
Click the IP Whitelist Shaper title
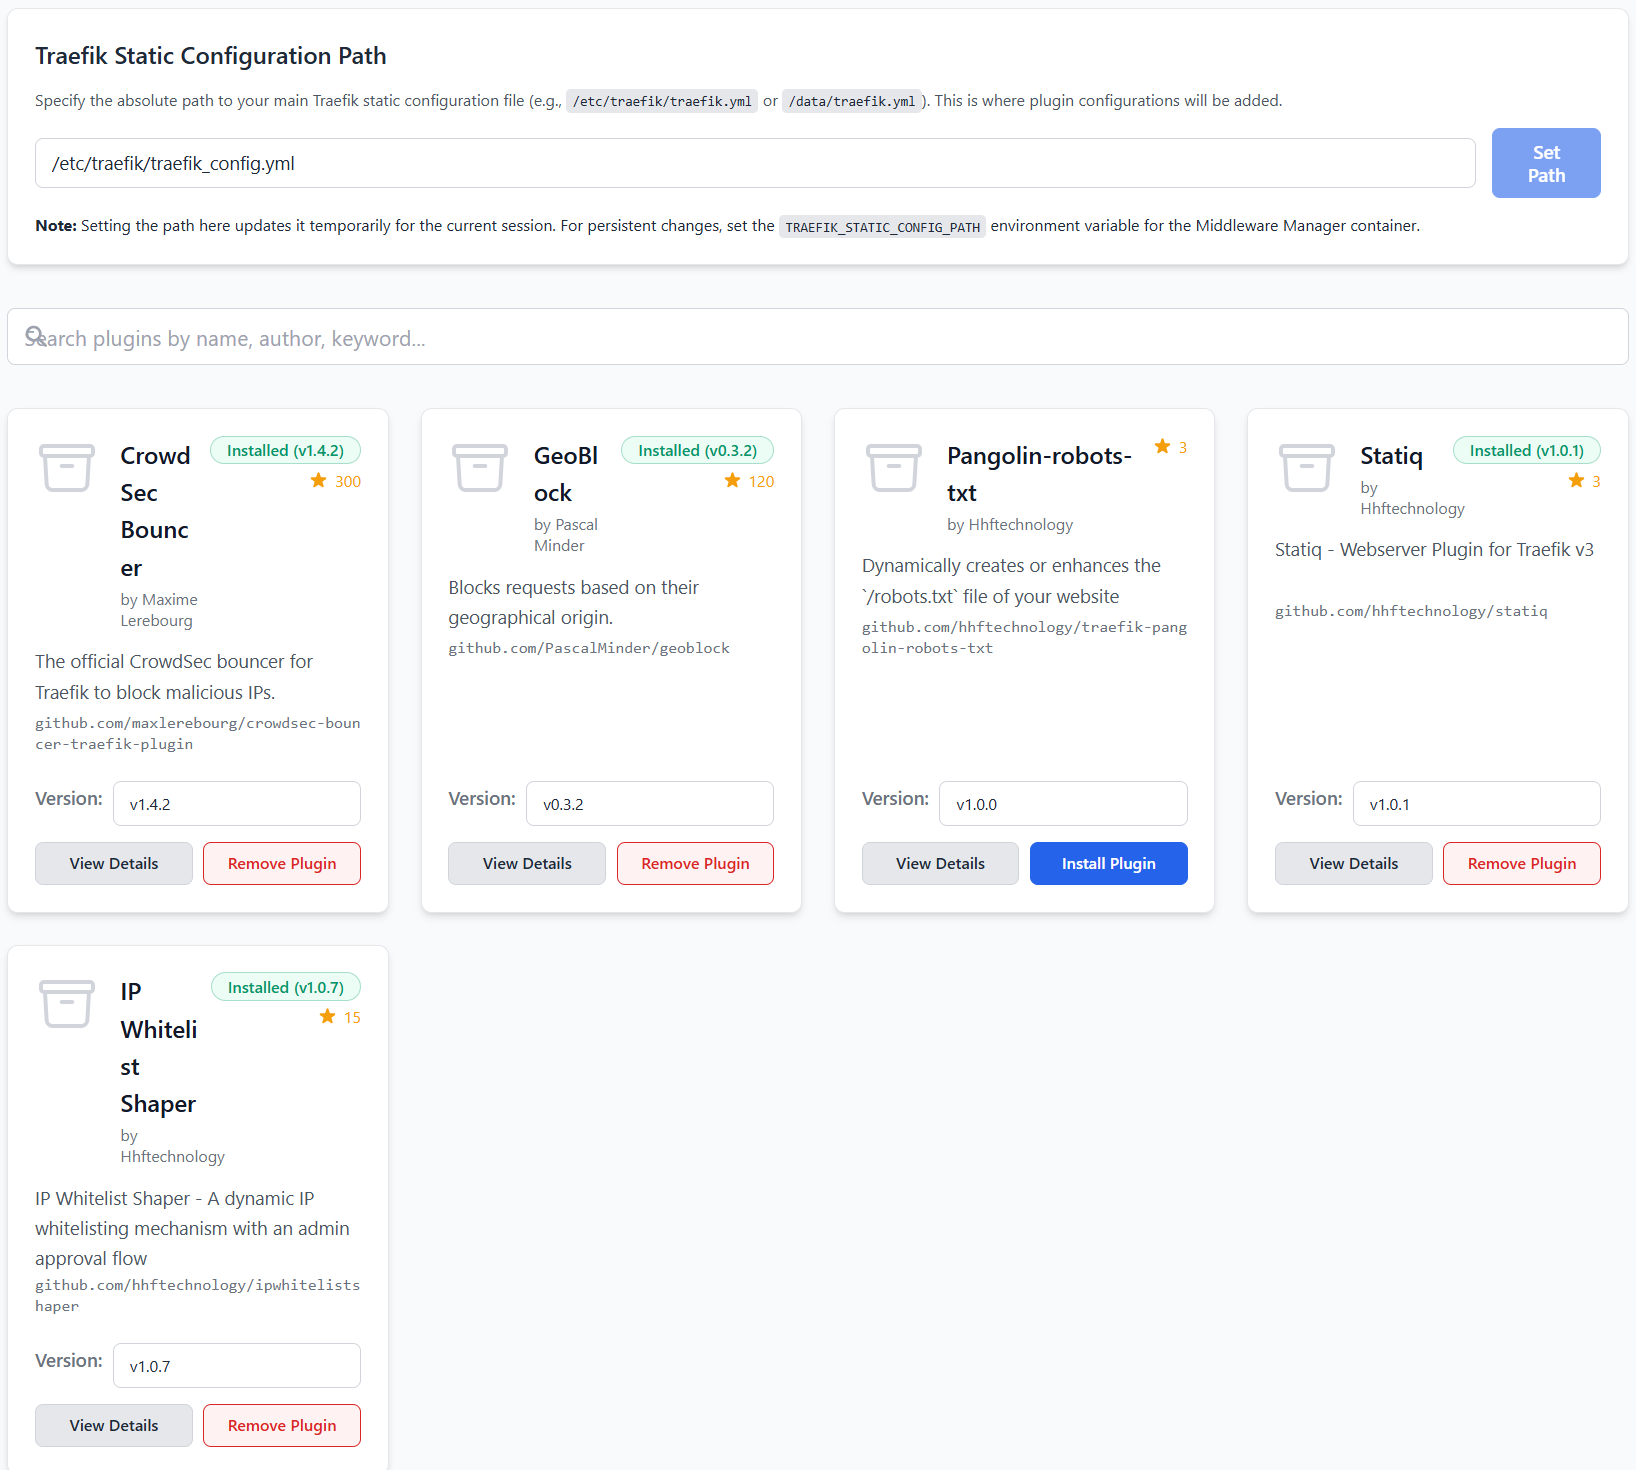pos(159,1048)
